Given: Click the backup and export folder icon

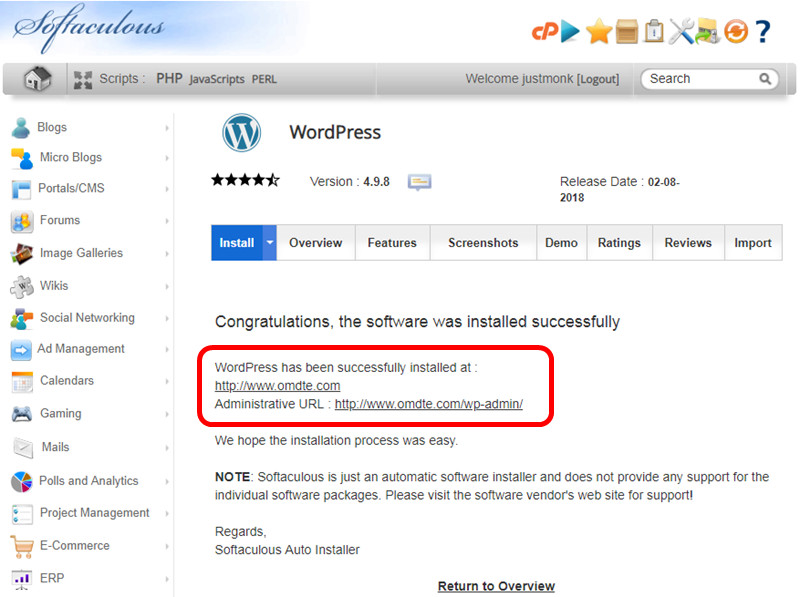Looking at the screenshot, I should coord(708,31).
